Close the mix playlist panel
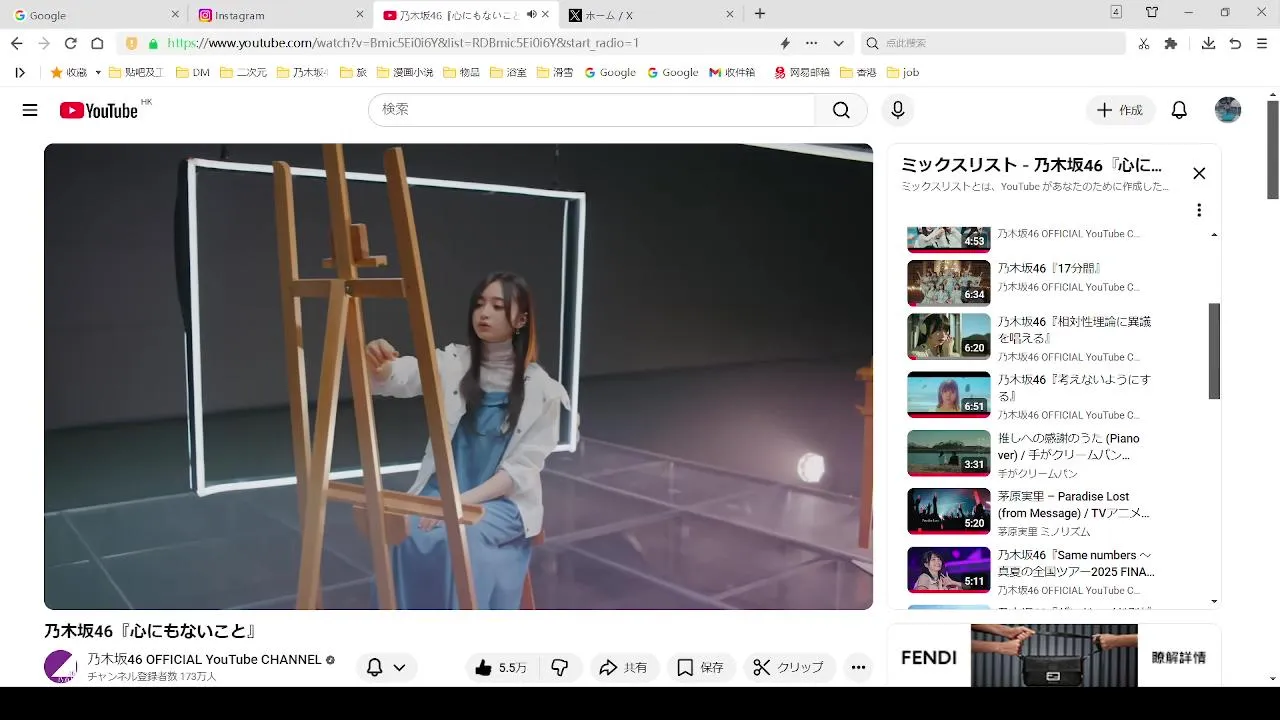This screenshot has height=720, width=1280. pyautogui.click(x=1199, y=173)
